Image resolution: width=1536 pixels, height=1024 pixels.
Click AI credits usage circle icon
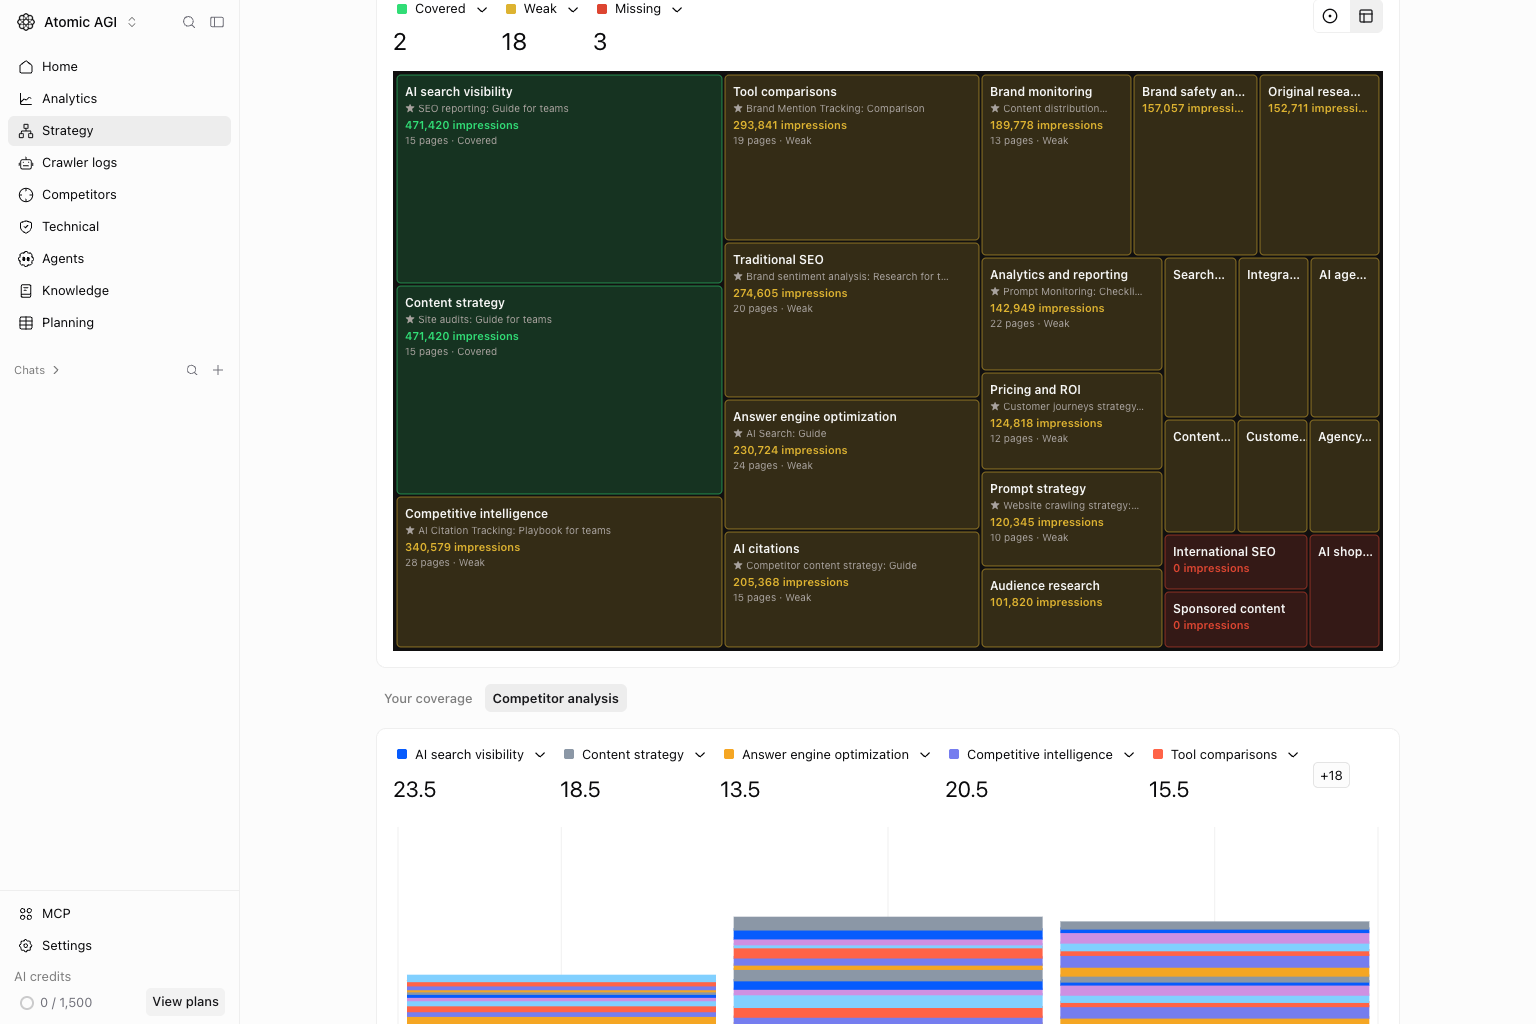tap(27, 1003)
